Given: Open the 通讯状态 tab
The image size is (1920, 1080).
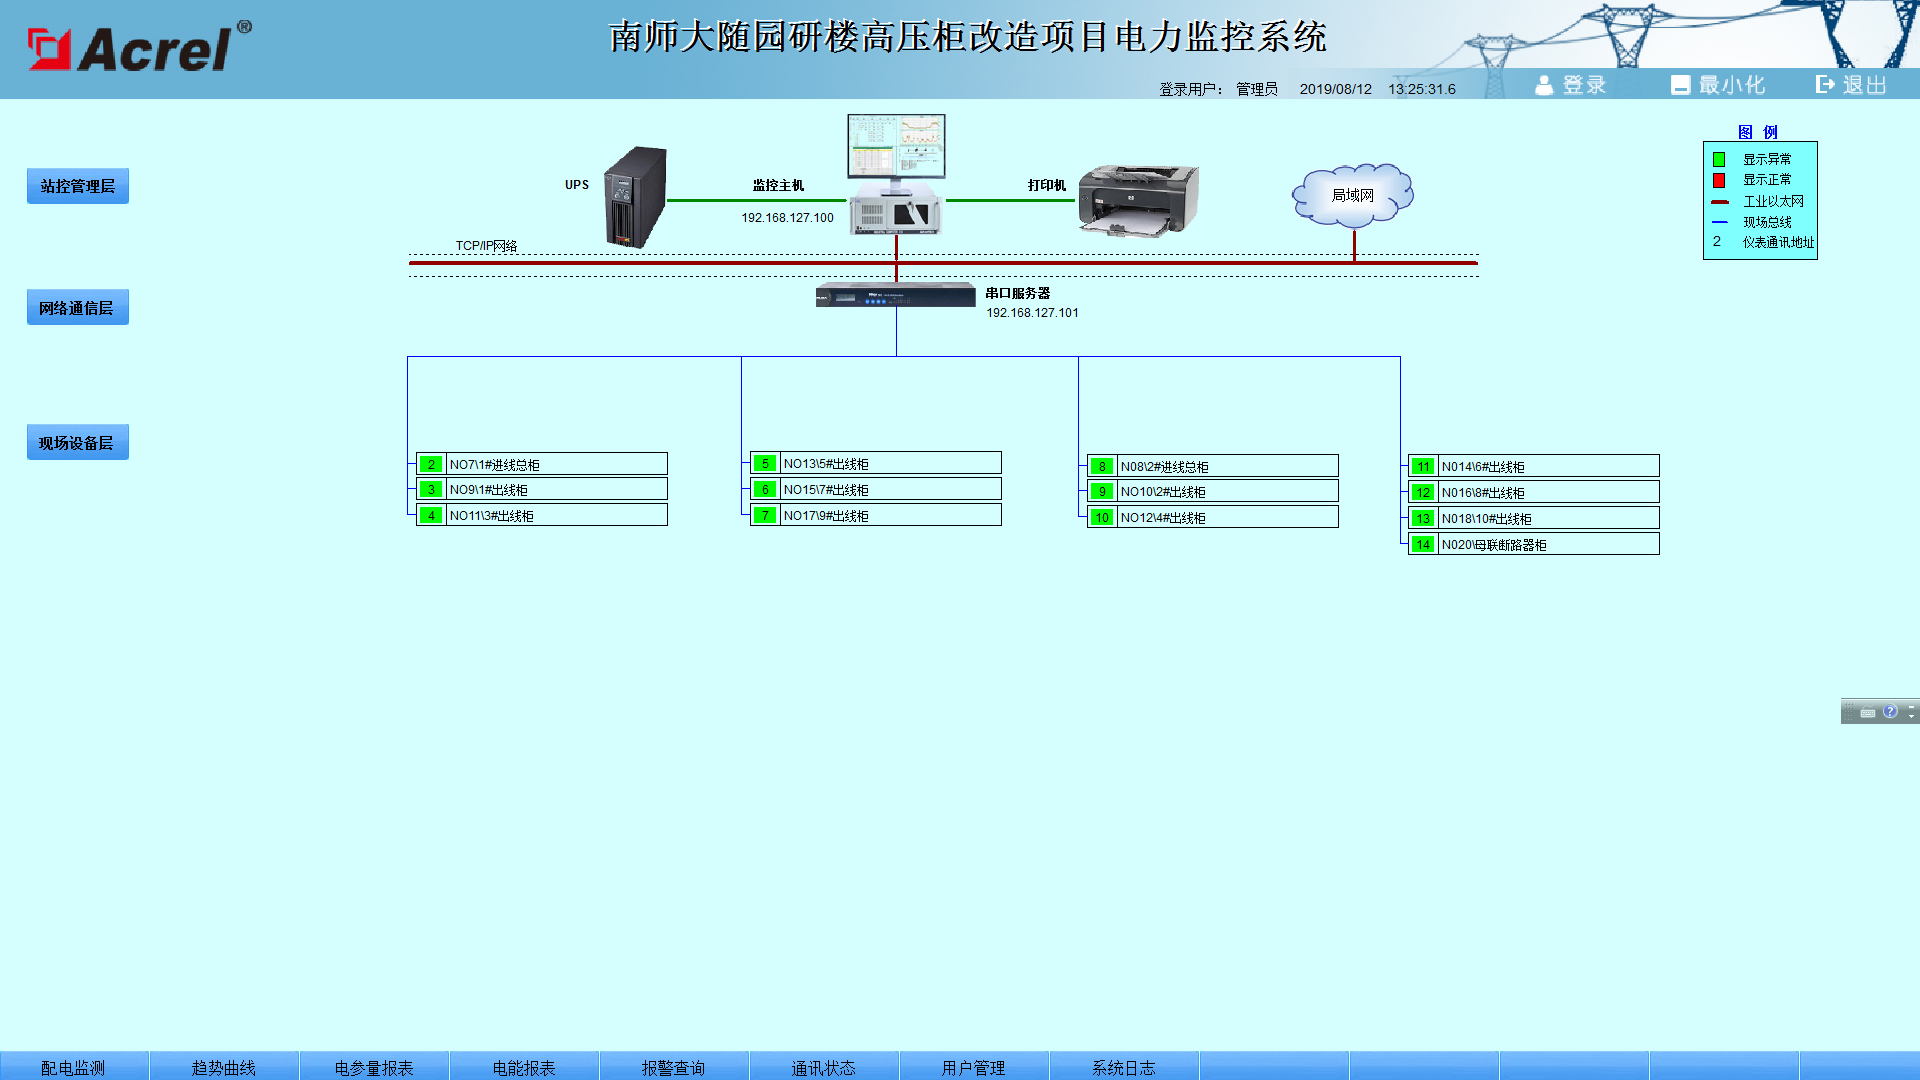Looking at the screenshot, I should pyautogui.click(x=823, y=1067).
